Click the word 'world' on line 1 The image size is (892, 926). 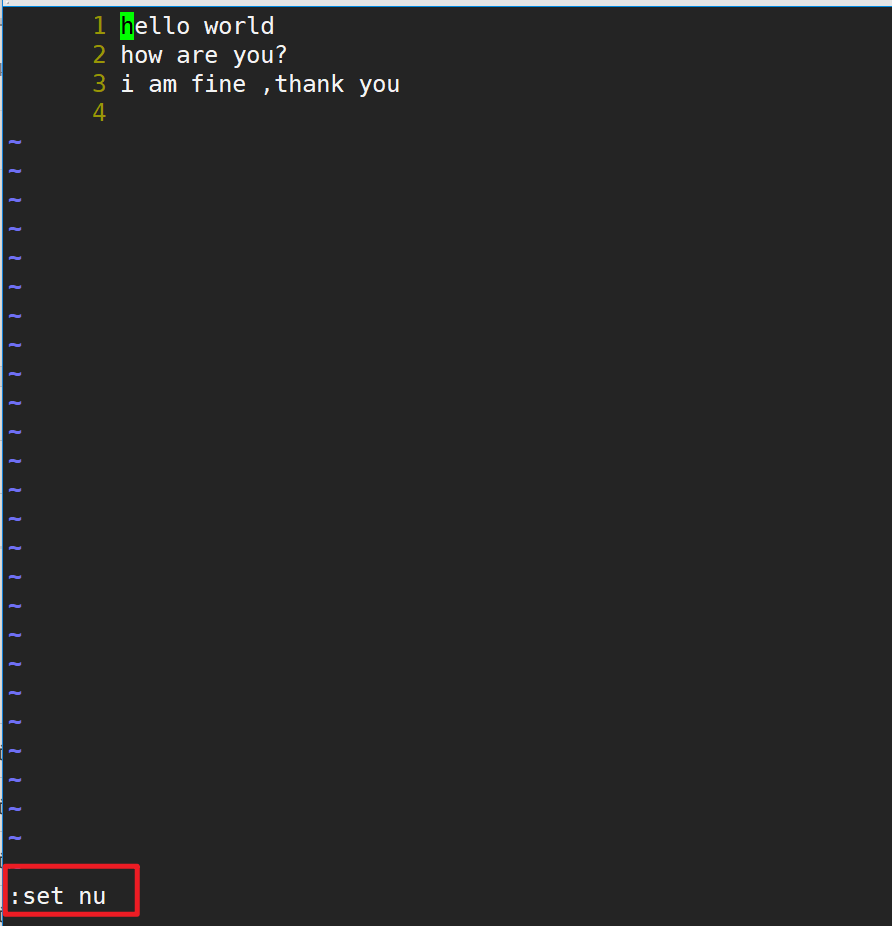point(239,26)
